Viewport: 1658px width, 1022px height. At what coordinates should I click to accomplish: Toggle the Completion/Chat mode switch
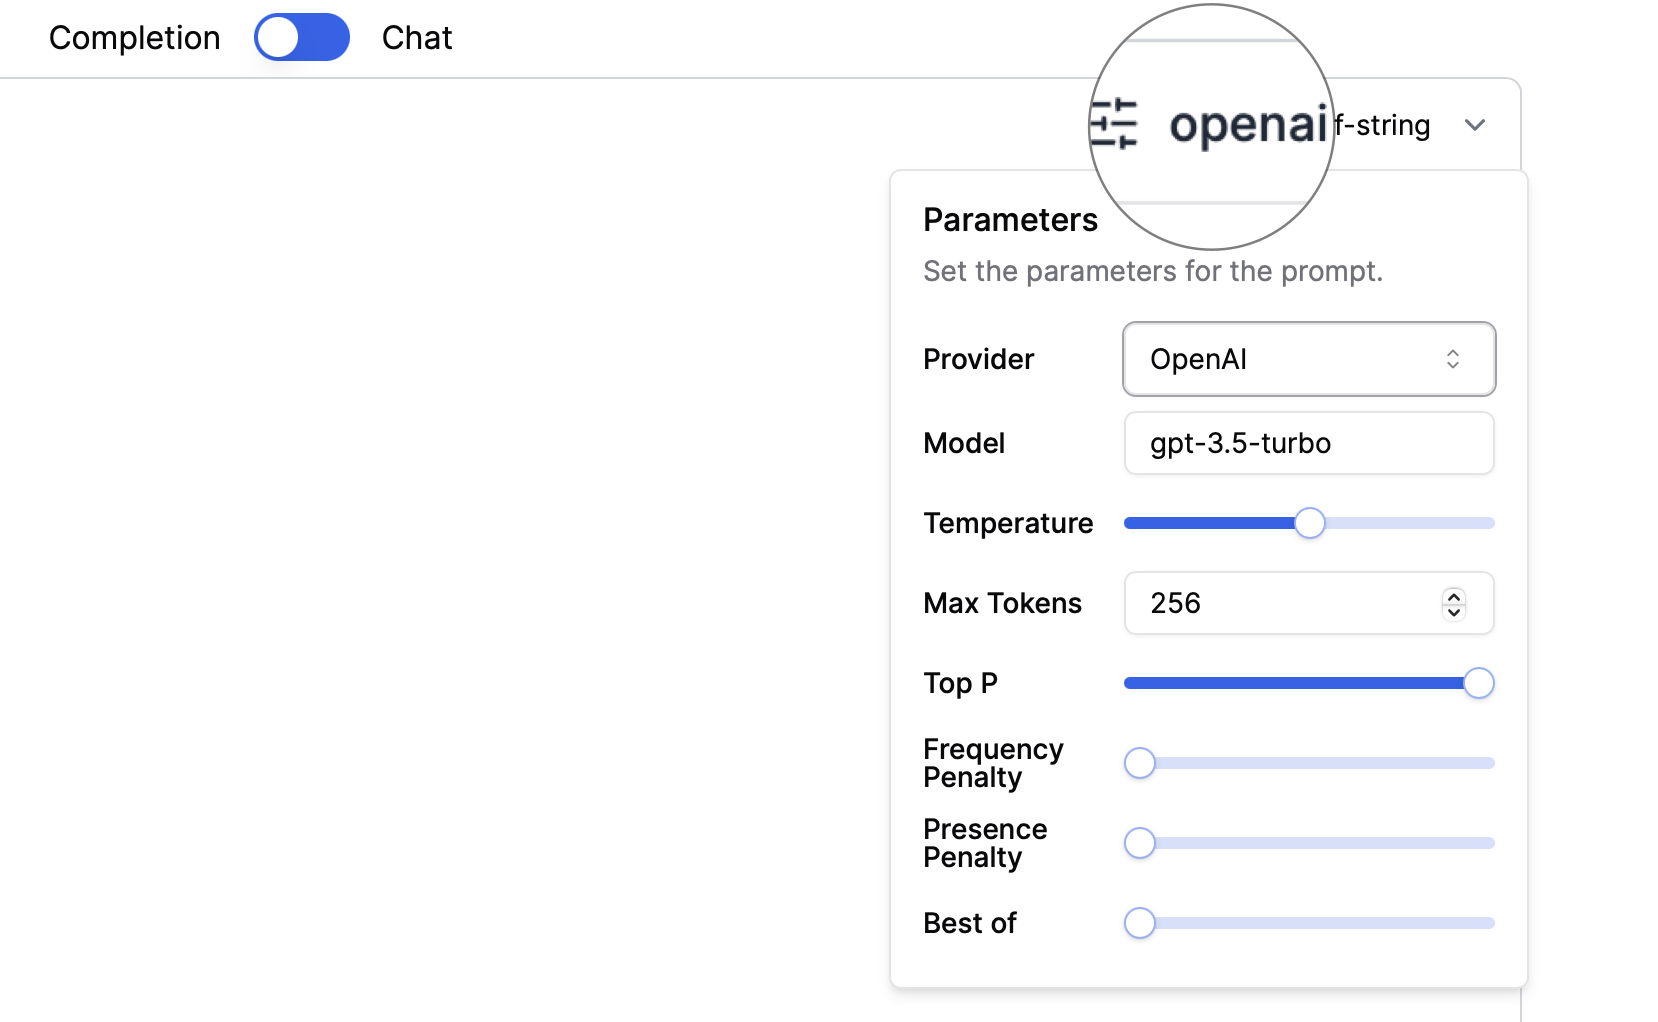(x=301, y=38)
